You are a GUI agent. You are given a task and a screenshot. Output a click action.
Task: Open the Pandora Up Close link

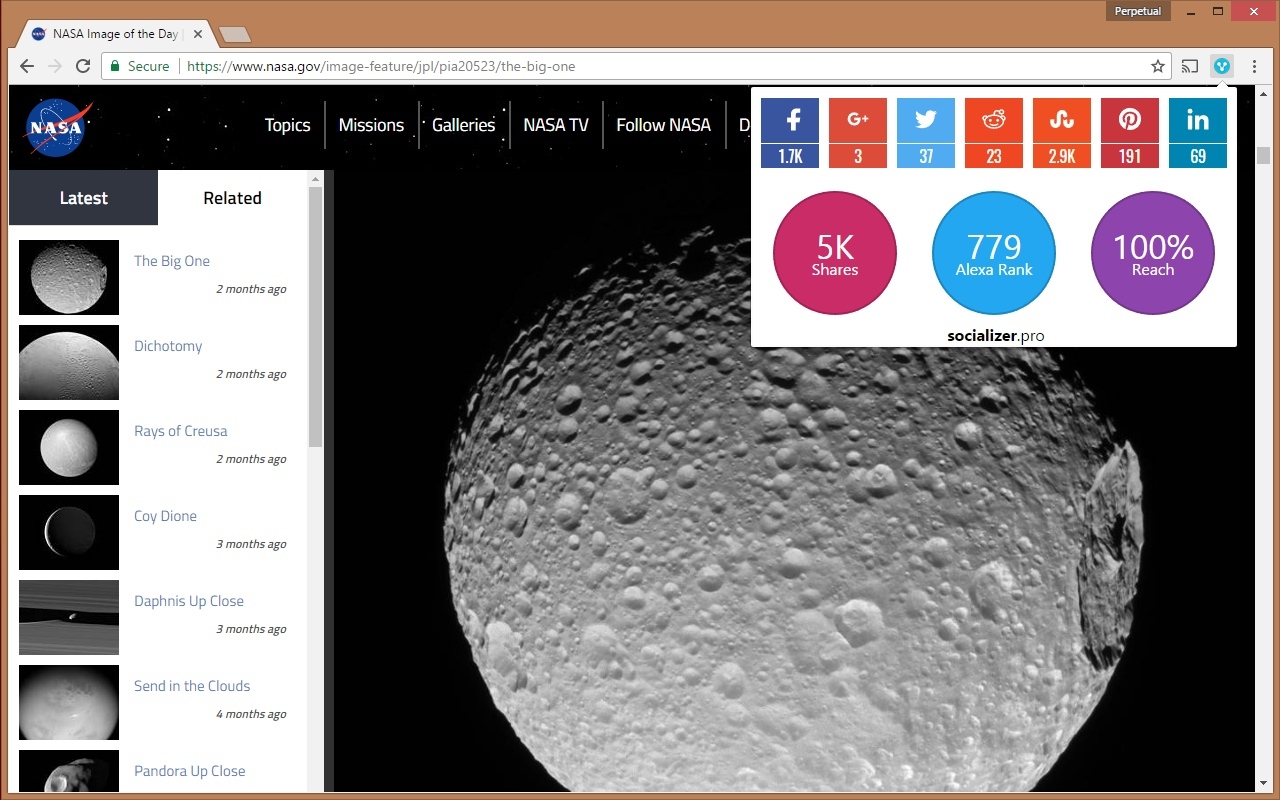coord(190,771)
